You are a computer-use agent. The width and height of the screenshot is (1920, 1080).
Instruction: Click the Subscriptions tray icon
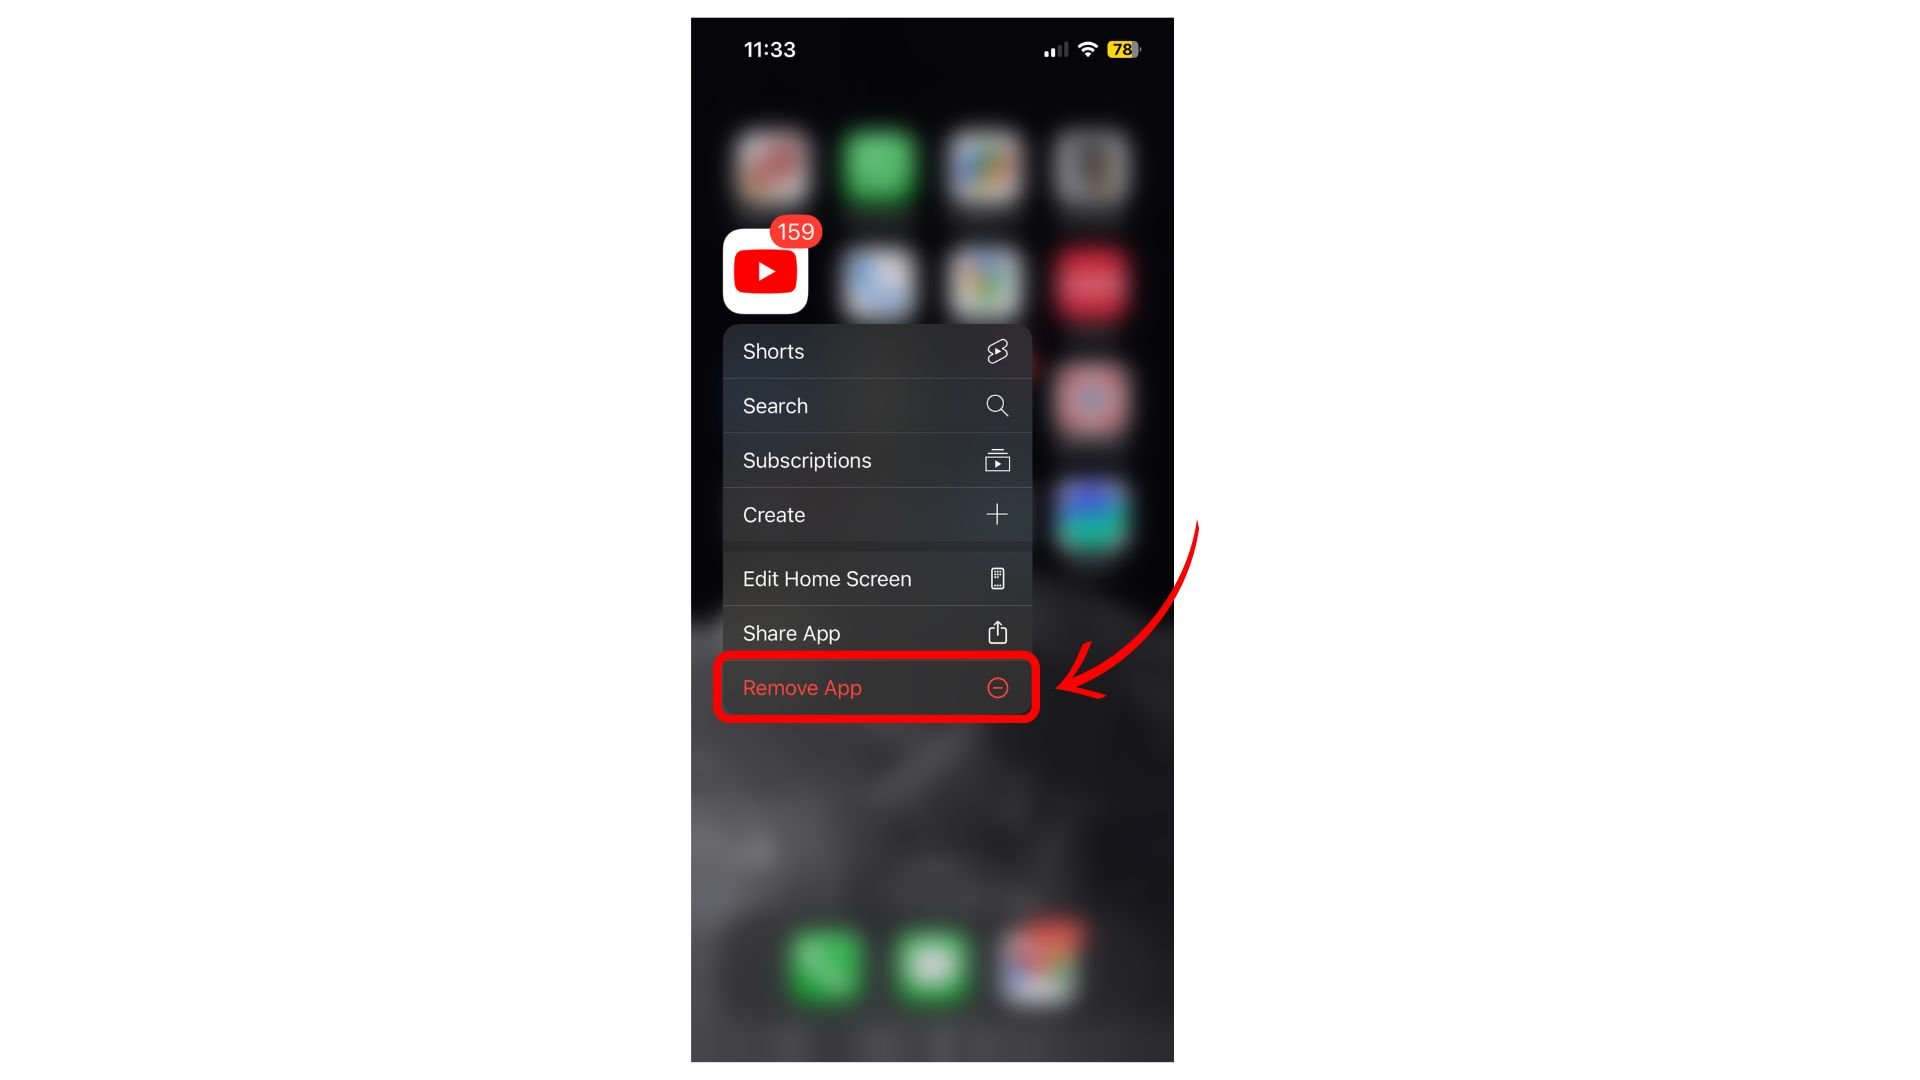(998, 460)
